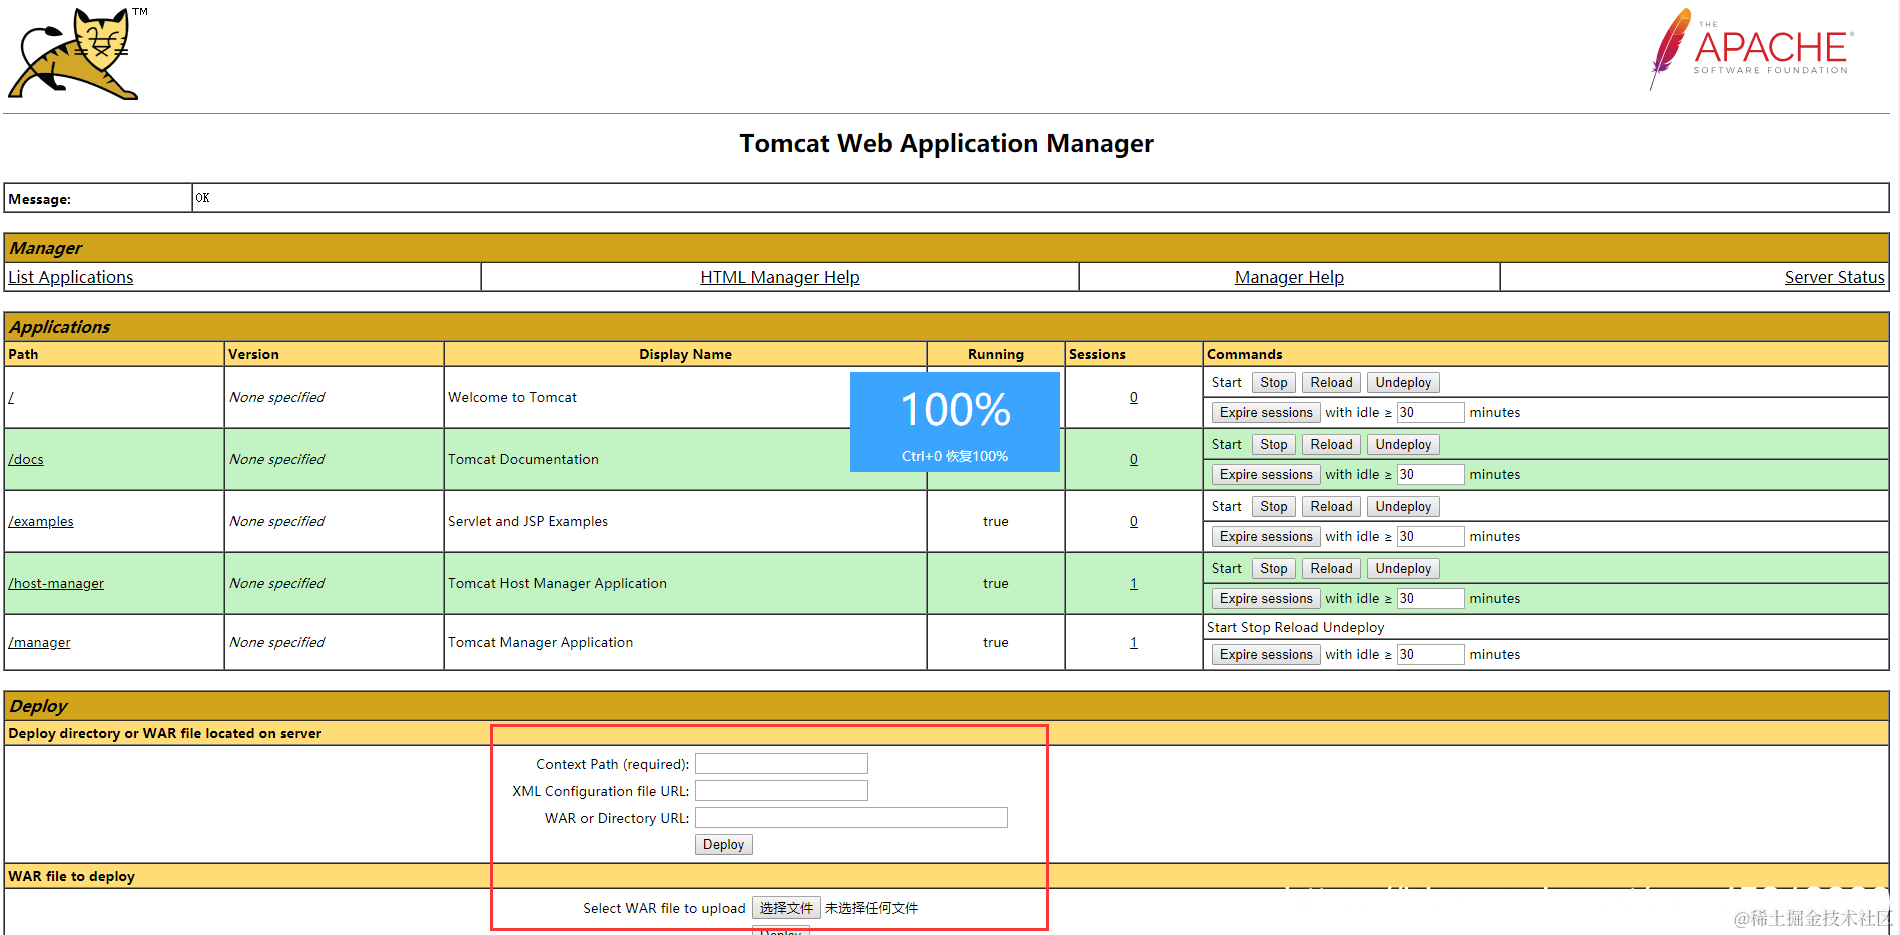The image size is (1900, 935).
Task: Open the Manager Help link
Action: [1289, 277]
